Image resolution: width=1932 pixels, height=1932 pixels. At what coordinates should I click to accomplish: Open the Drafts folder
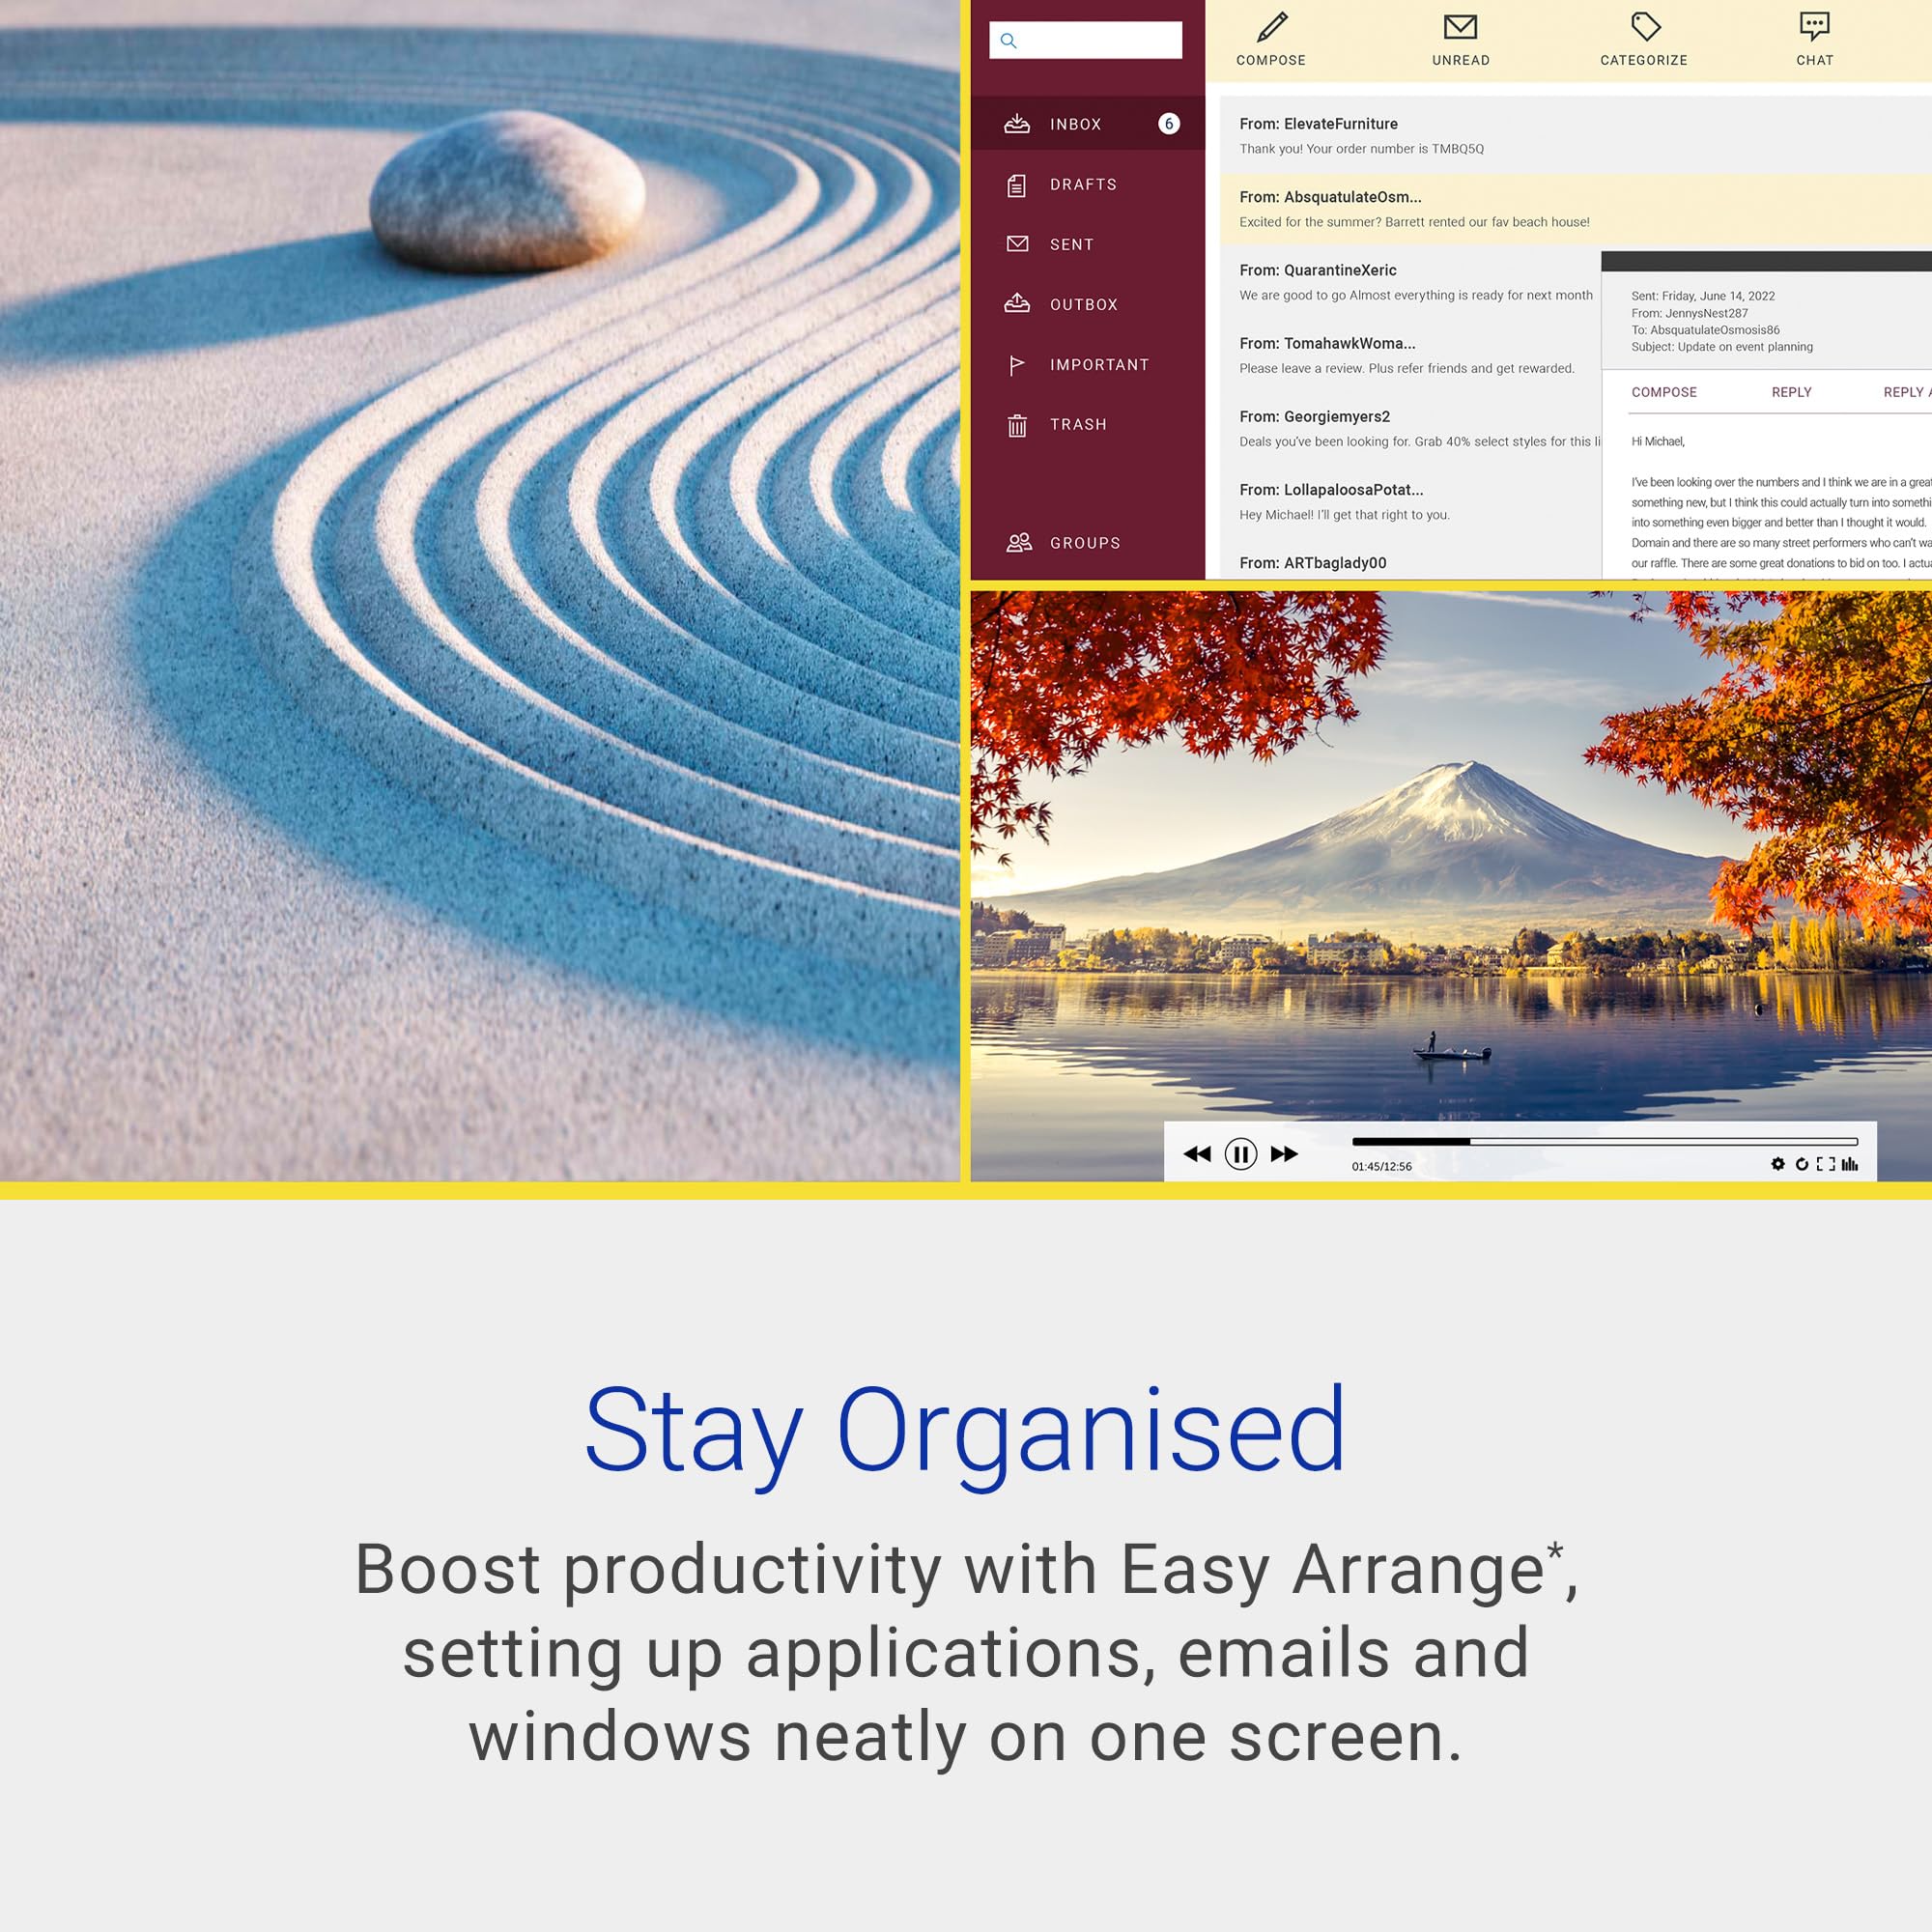[1081, 183]
